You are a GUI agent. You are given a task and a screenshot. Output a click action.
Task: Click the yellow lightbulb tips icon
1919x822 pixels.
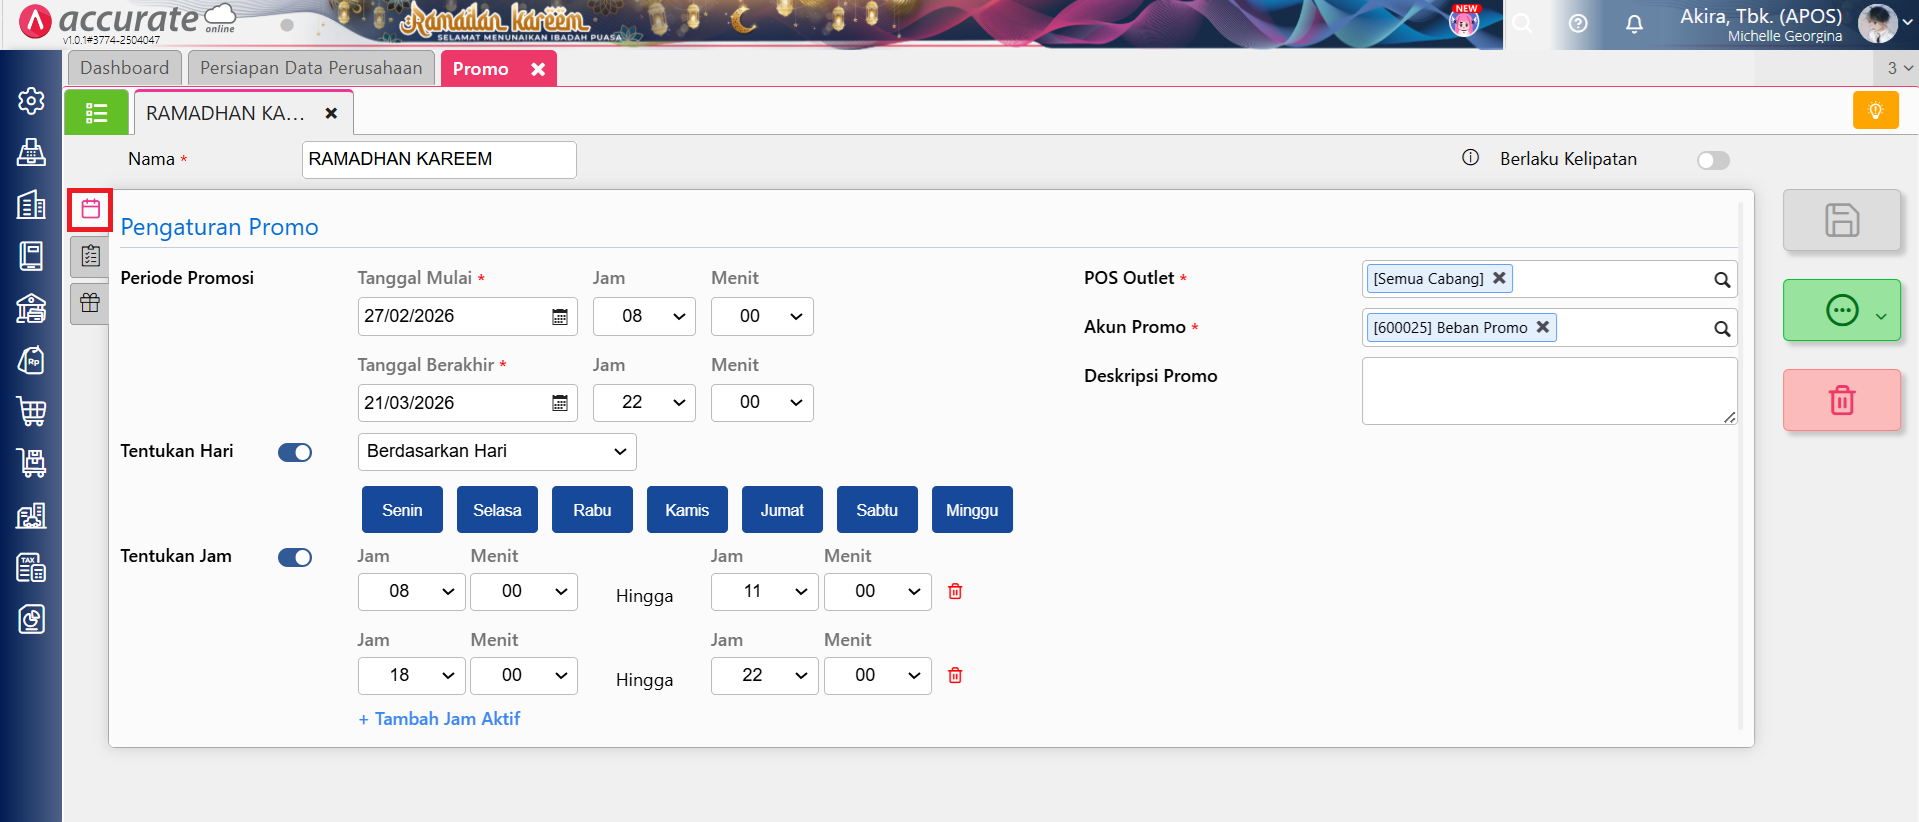click(1875, 111)
